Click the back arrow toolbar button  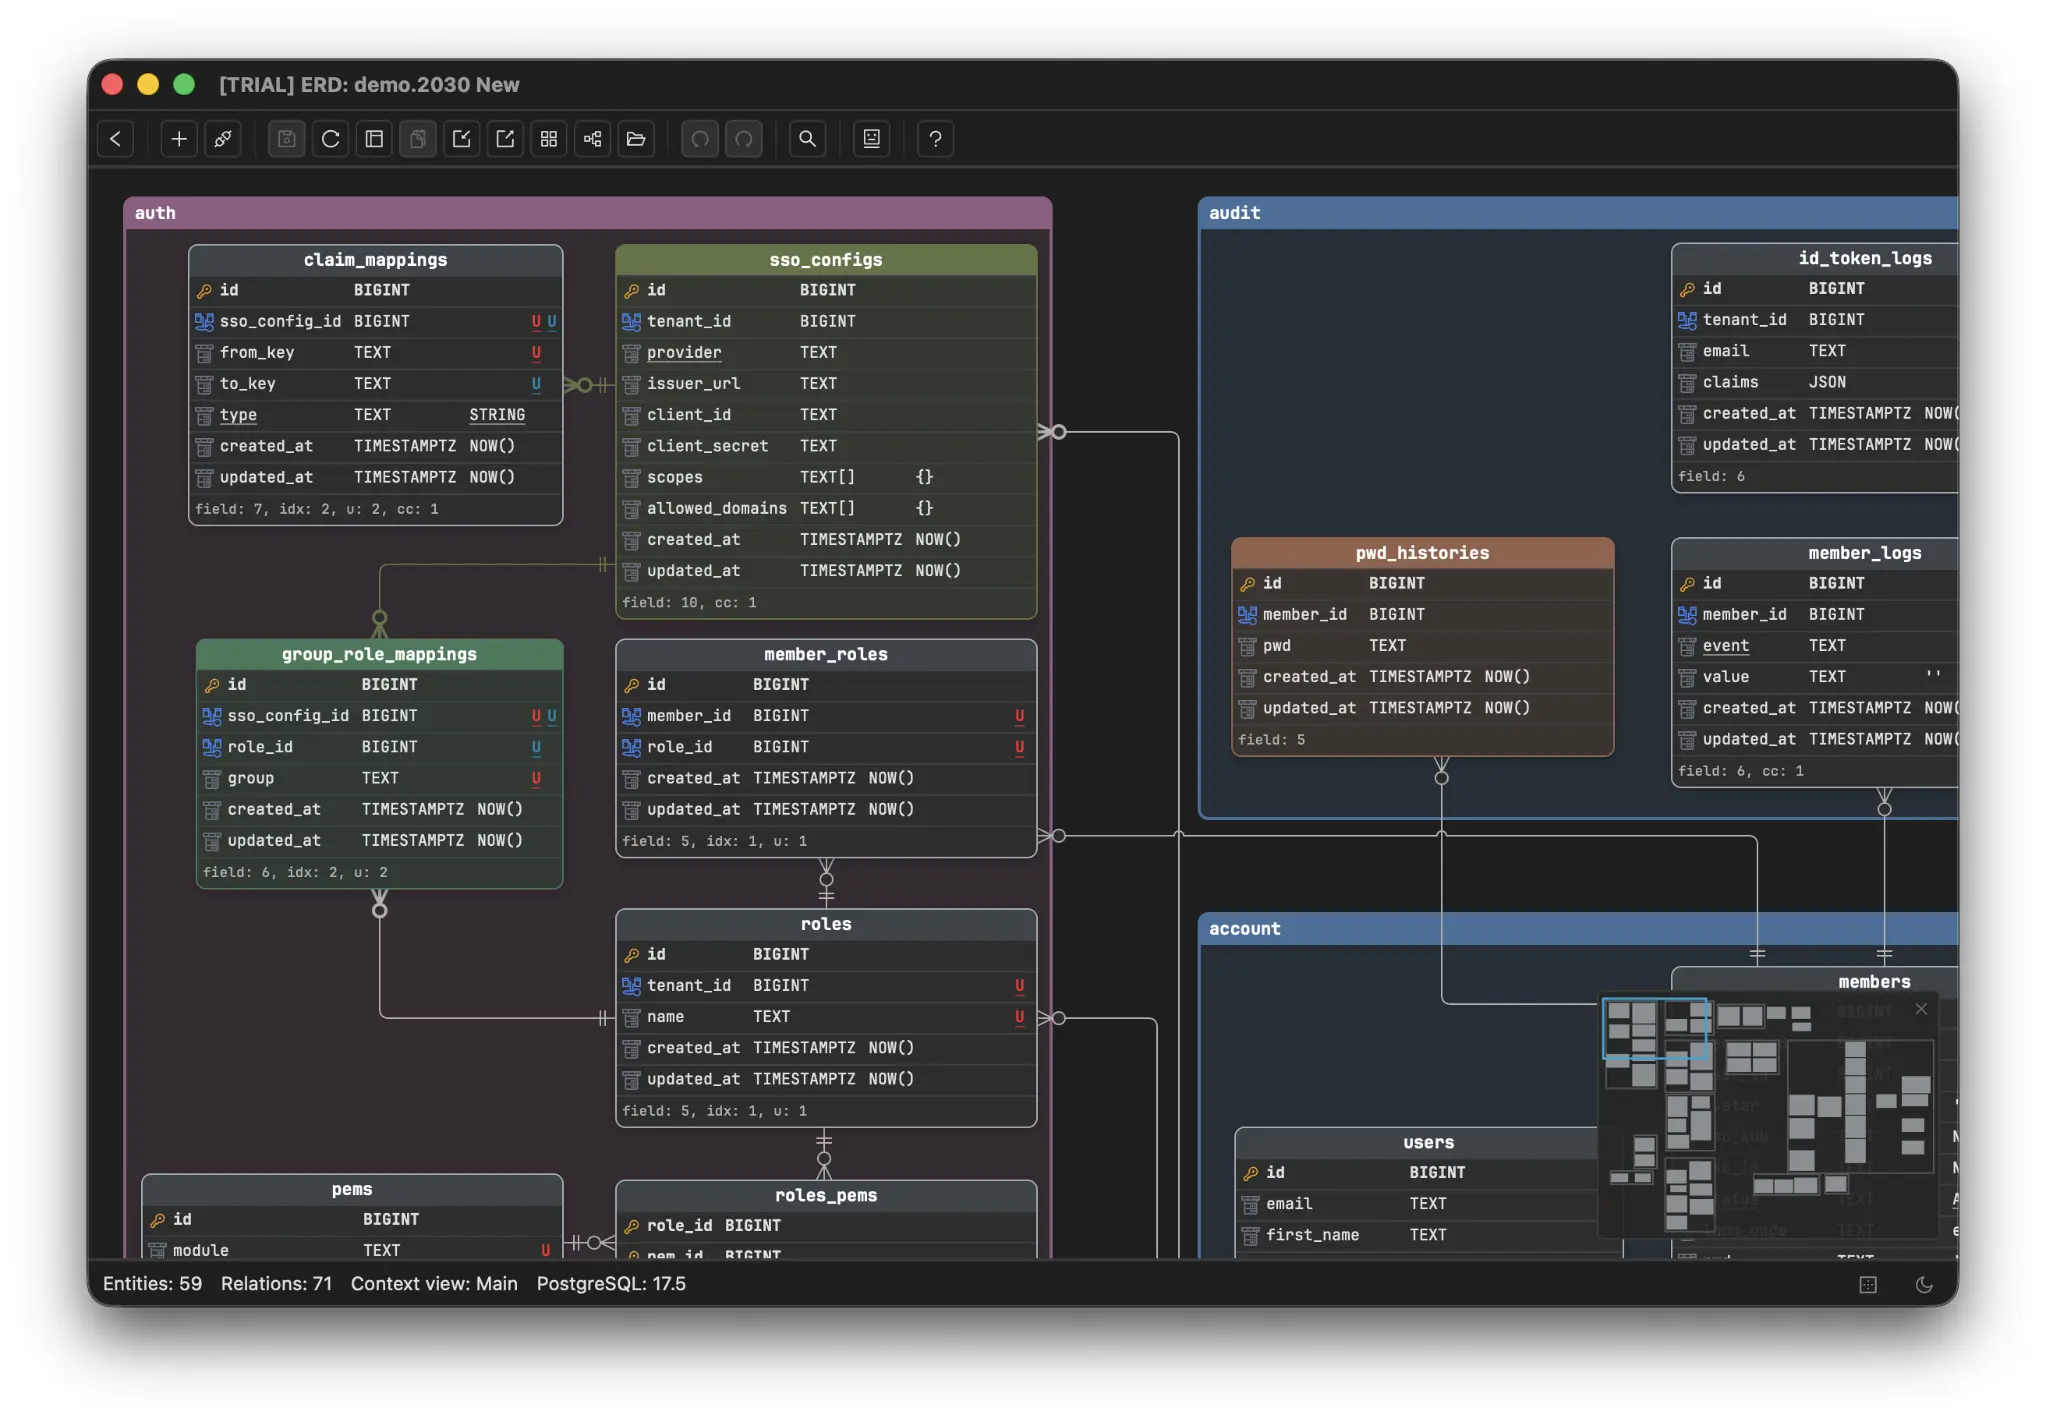(116, 139)
